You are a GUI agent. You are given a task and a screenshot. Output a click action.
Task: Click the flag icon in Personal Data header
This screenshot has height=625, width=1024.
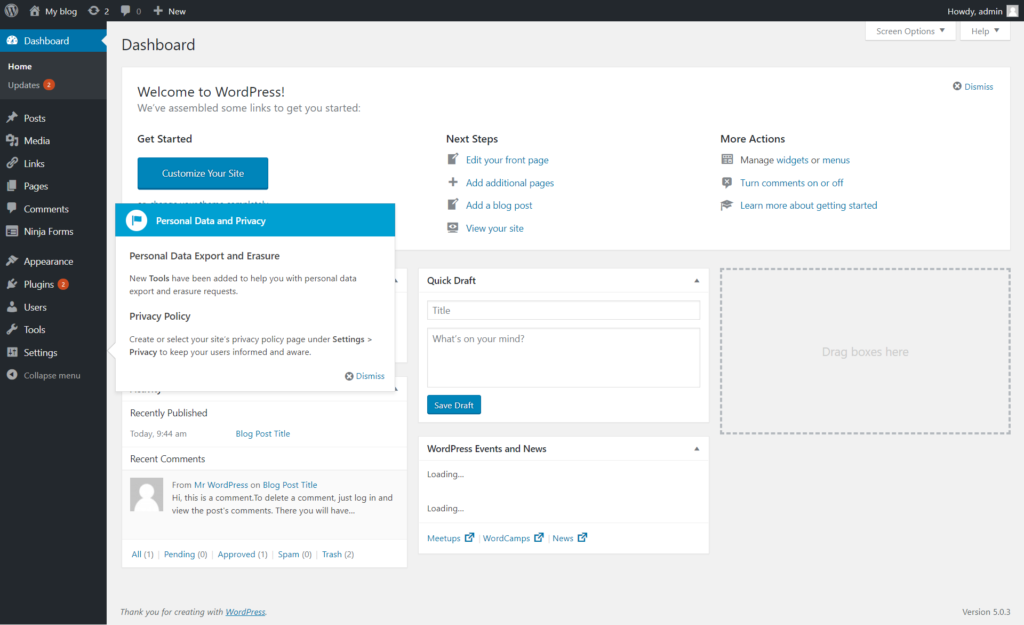(136, 221)
